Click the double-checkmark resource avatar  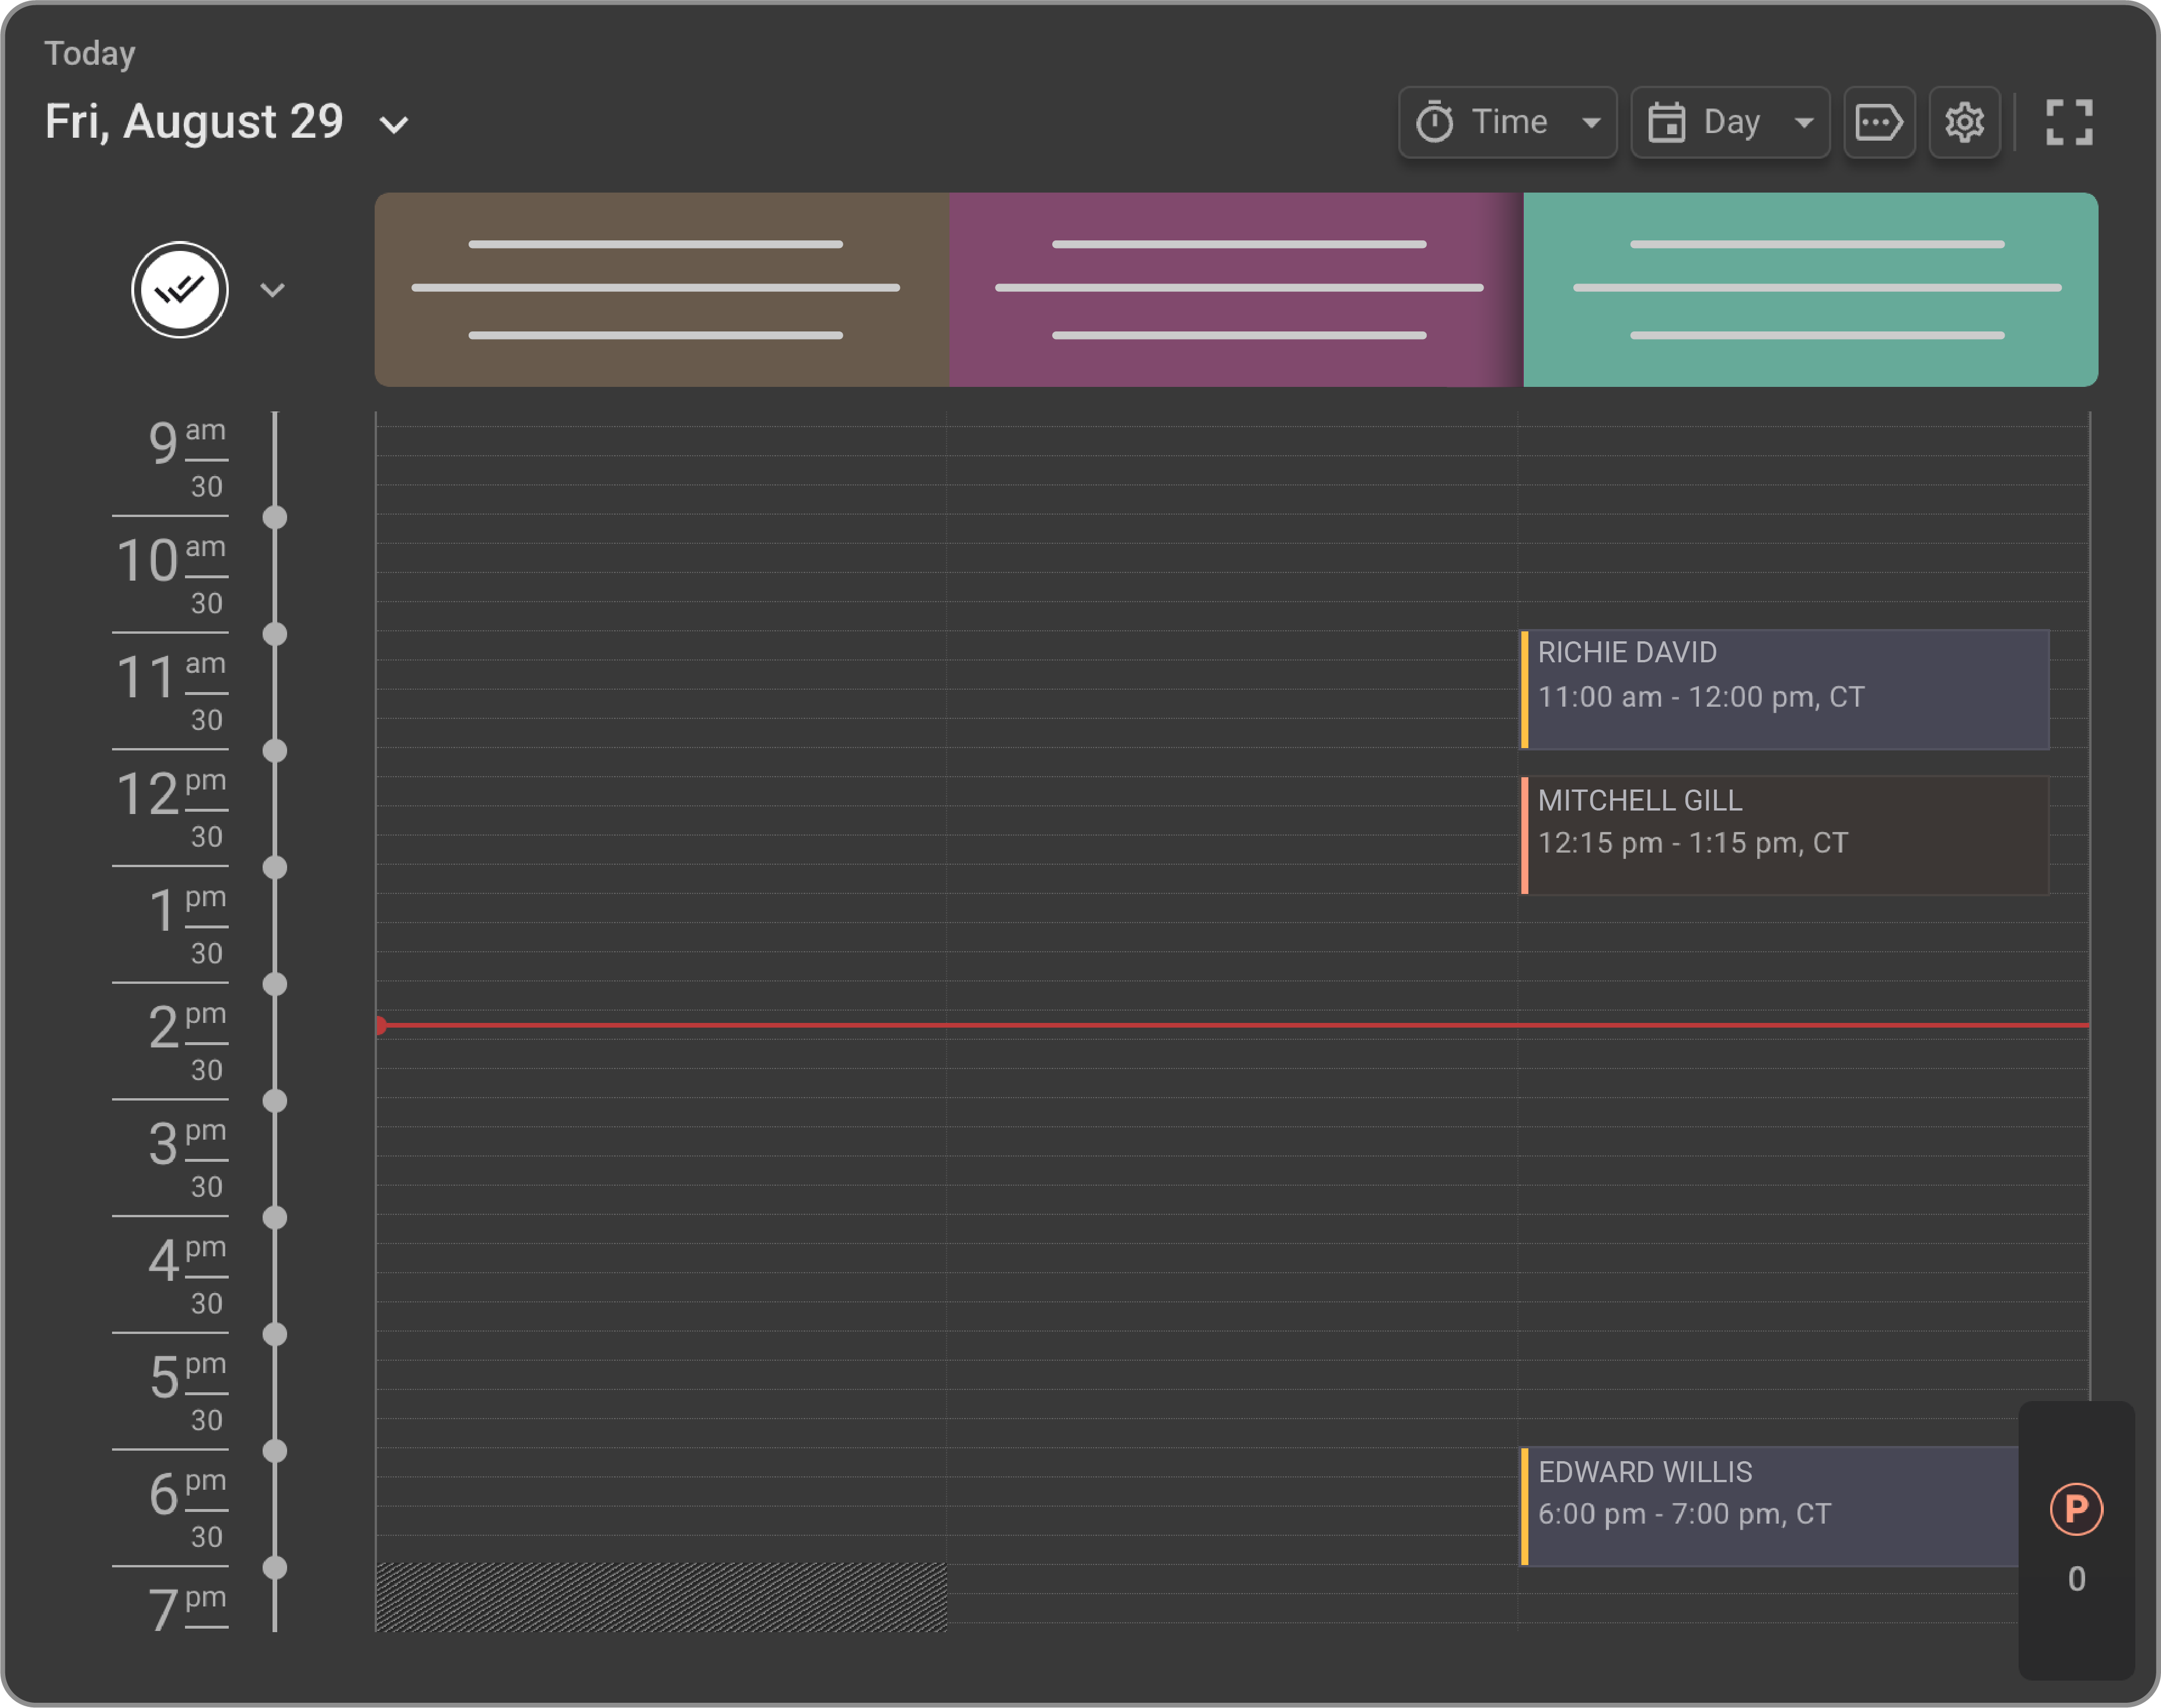click(180, 289)
